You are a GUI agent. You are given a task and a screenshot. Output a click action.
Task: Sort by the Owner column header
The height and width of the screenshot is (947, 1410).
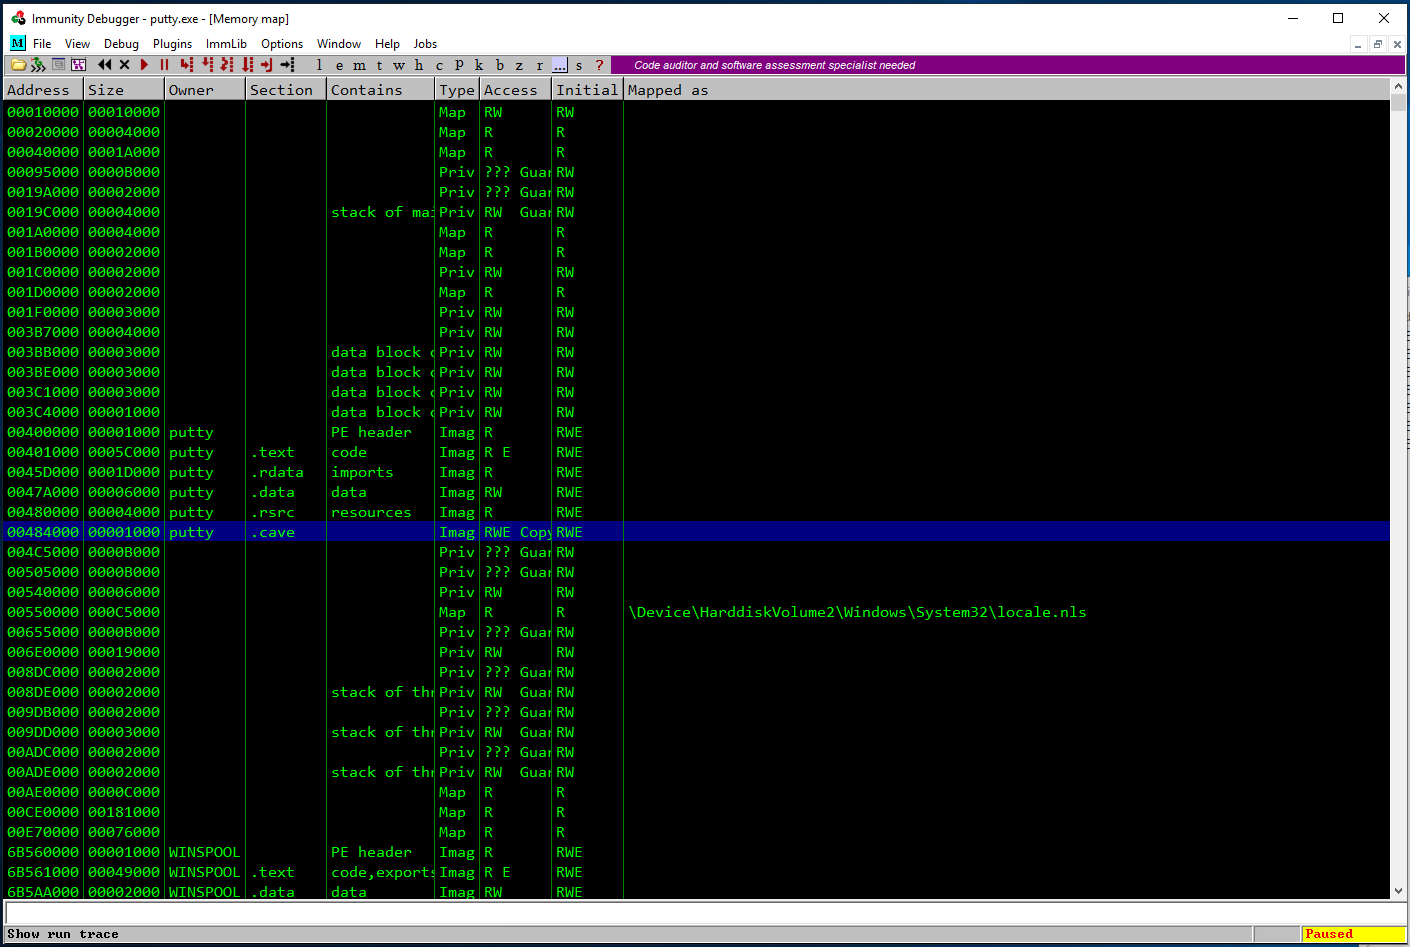(205, 90)
